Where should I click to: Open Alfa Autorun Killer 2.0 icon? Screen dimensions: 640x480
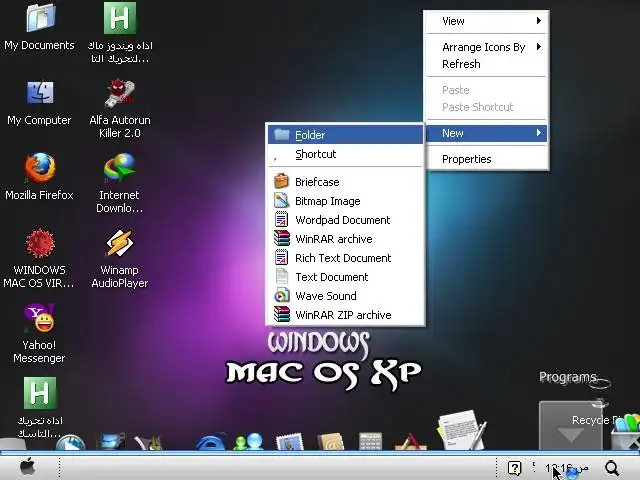pos(120,93)
